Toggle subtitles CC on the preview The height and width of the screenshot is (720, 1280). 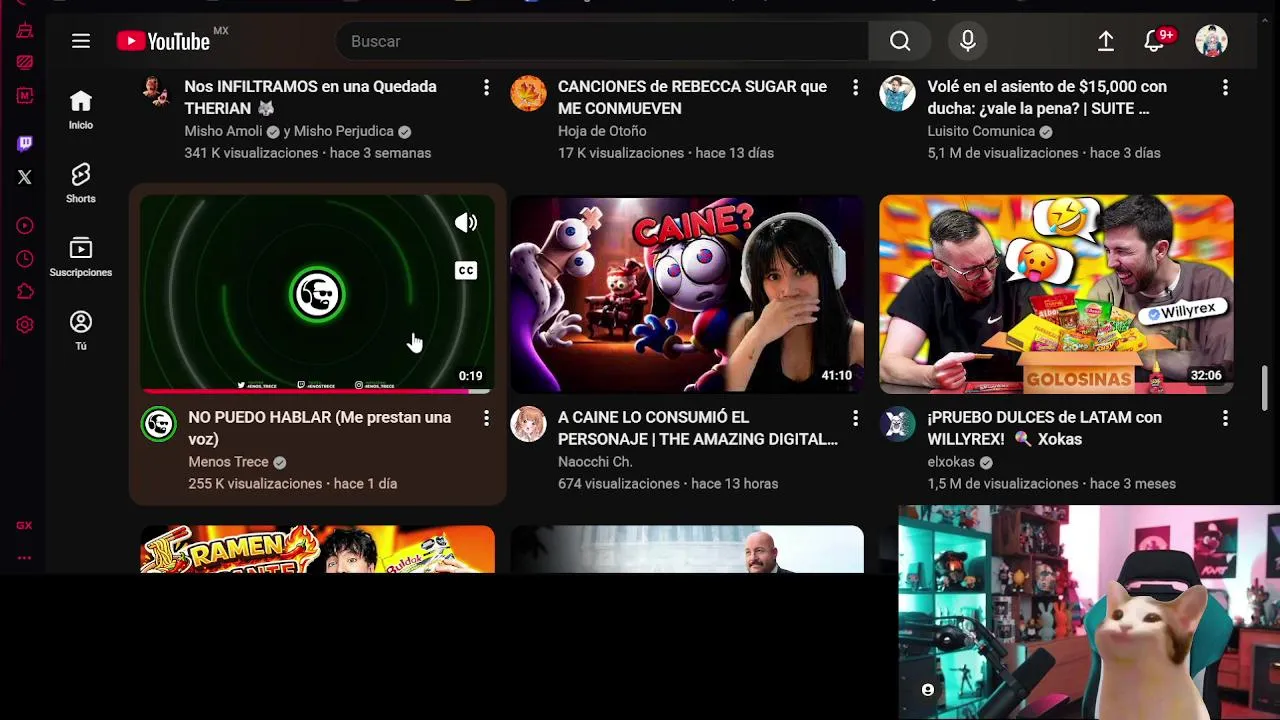[466, 270]
